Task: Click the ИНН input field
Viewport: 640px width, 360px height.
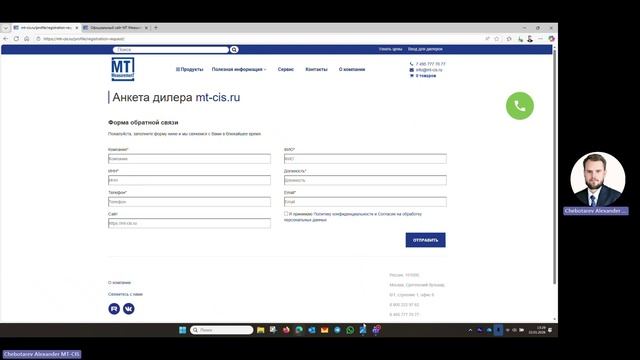Action: [189, 180]
